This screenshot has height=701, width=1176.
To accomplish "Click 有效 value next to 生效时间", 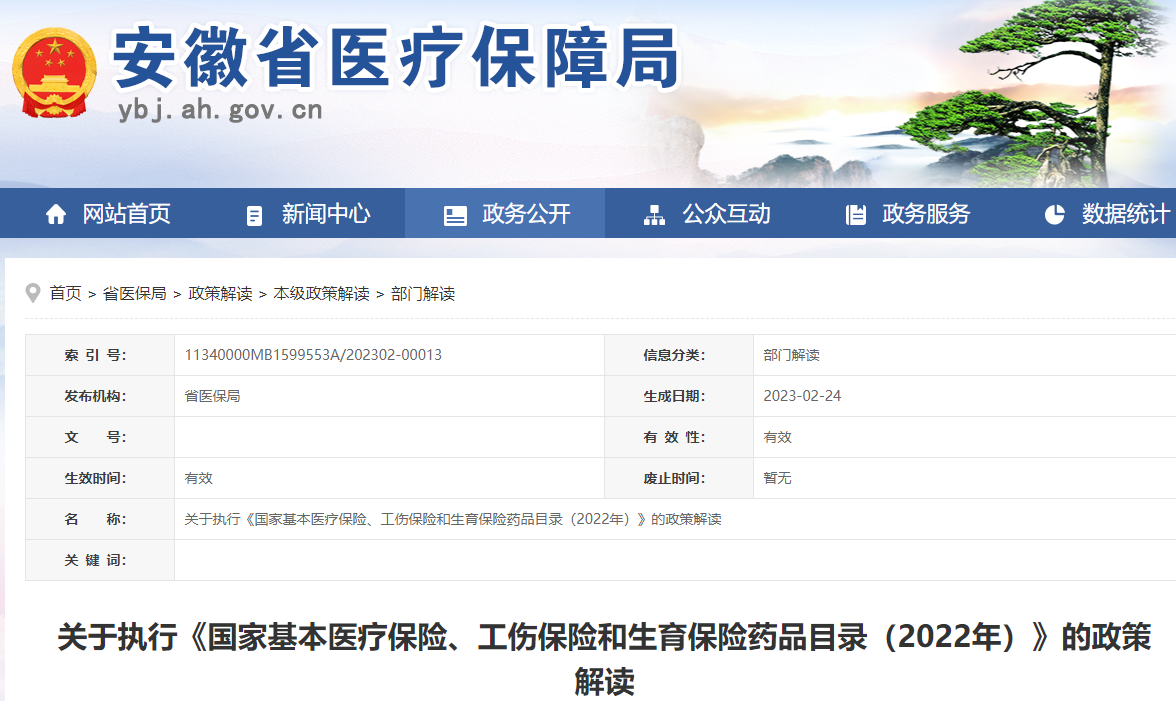I will [198, 478].
